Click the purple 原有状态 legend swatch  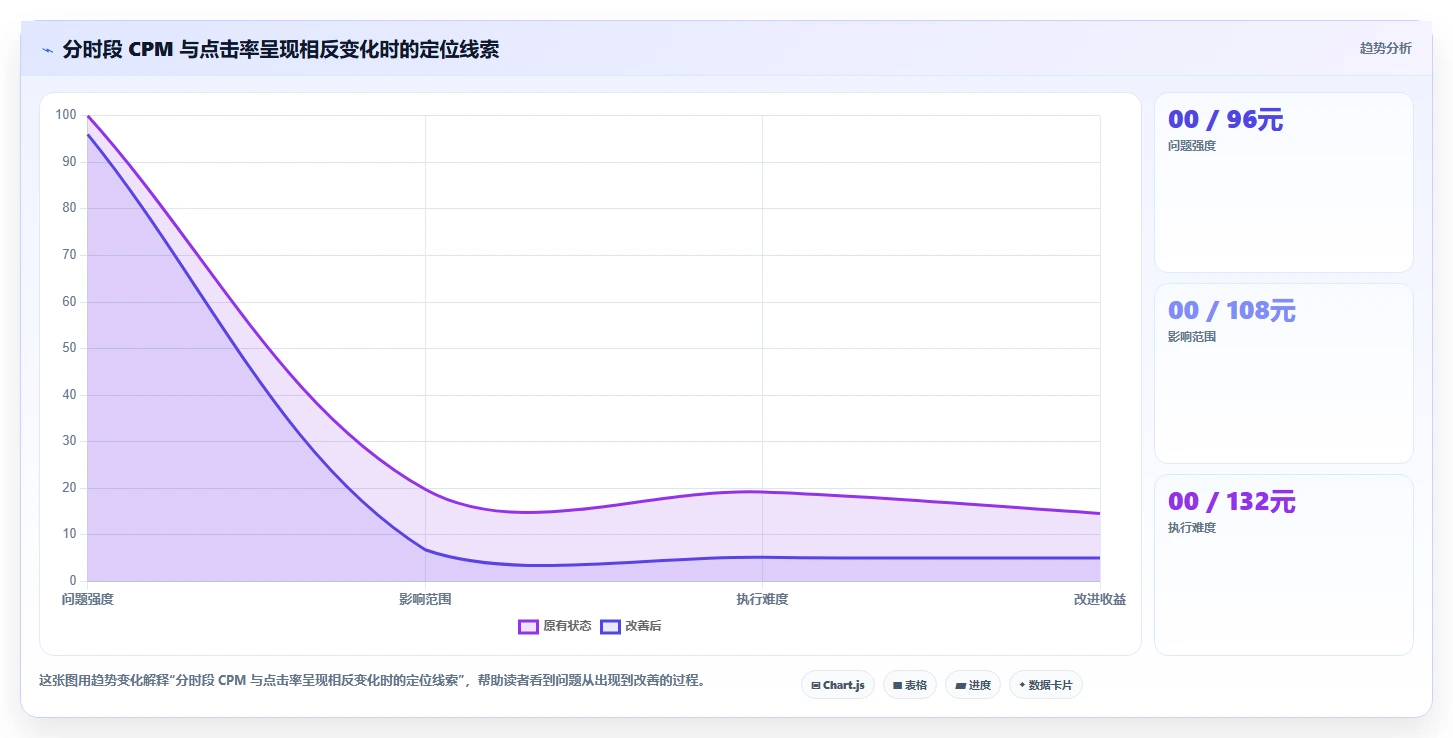[528, 626]
